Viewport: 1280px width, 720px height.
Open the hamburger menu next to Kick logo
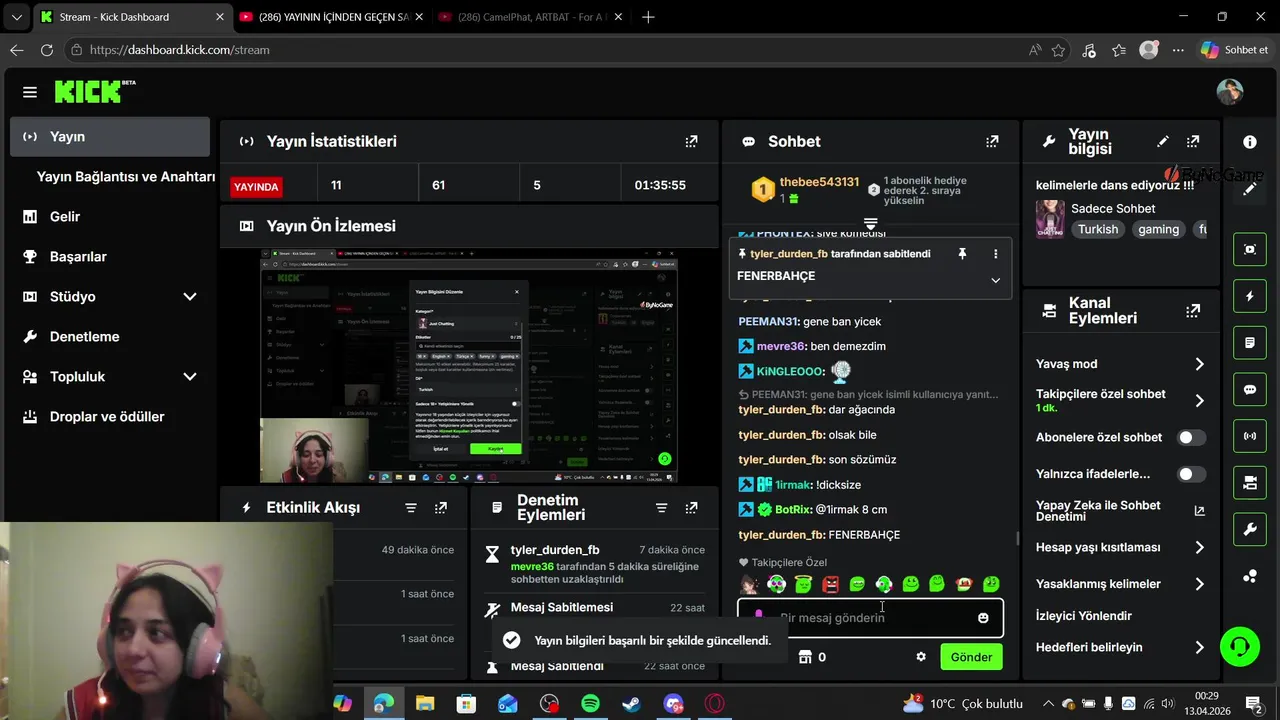(30, 92)
